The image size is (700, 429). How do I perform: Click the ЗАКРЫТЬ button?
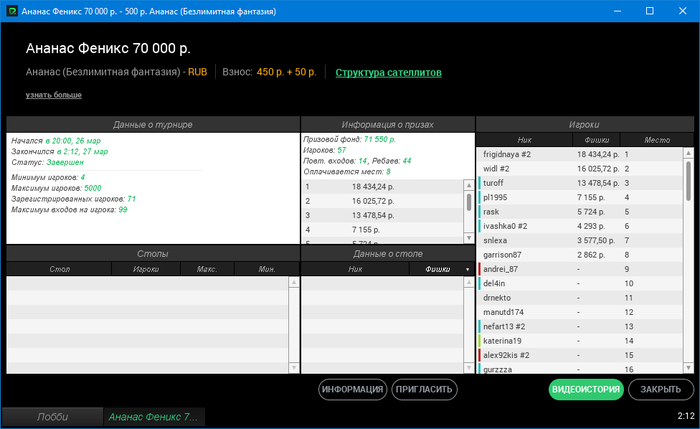point(661,389)
